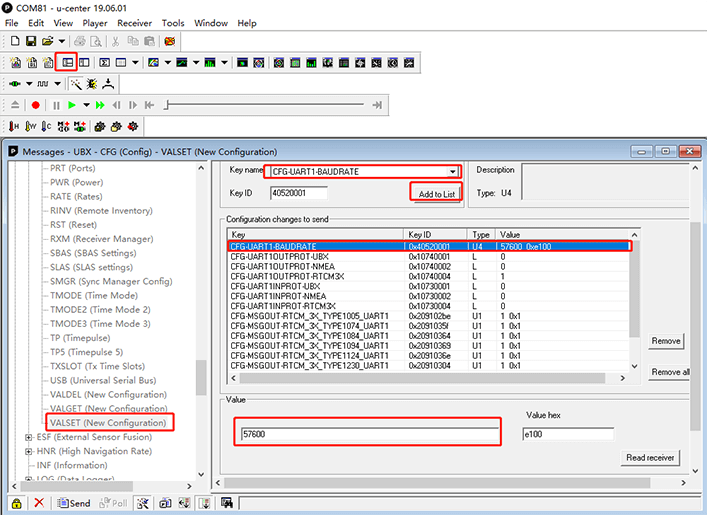Open the histogram view icon
The image size is (707, 515).
(210, 62)
